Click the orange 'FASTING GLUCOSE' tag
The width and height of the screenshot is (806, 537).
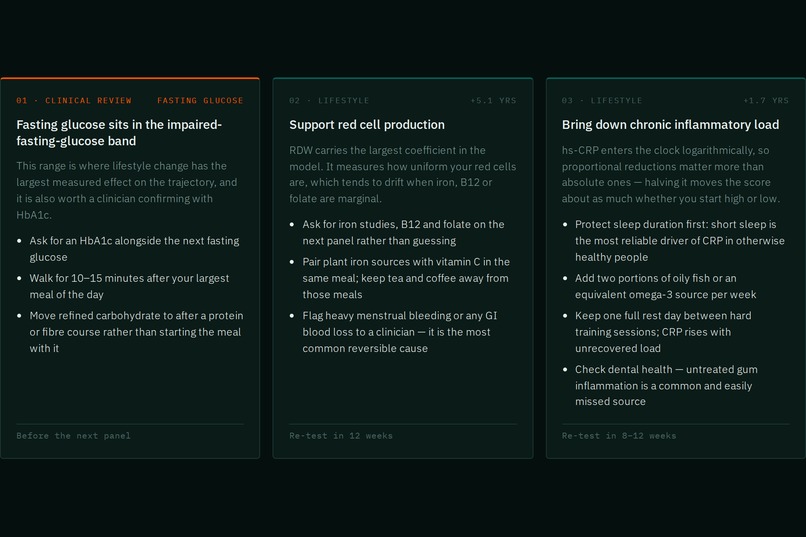point(200,101)
